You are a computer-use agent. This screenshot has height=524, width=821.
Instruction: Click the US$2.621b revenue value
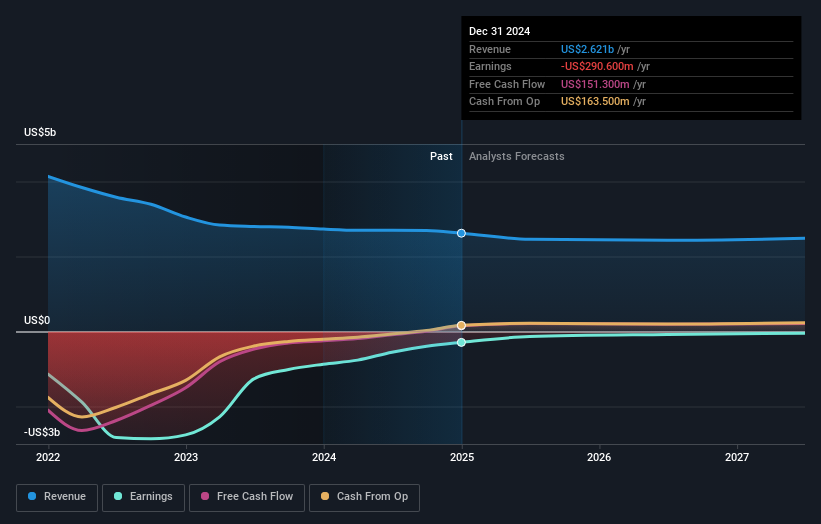587,49
